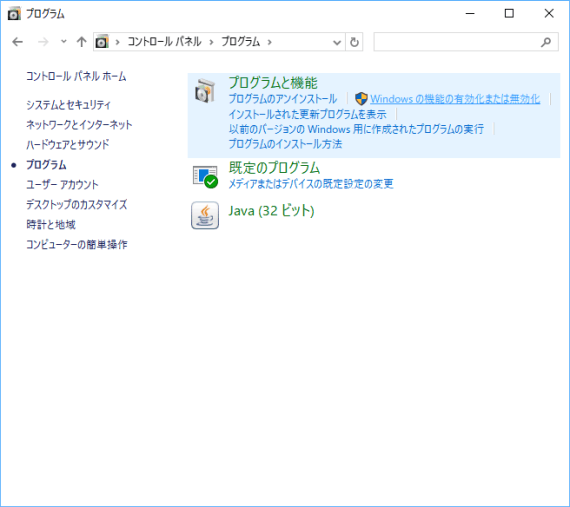The image size is (570, 507).
Task: Expand the address bar history dropdown
Action: 337,43
